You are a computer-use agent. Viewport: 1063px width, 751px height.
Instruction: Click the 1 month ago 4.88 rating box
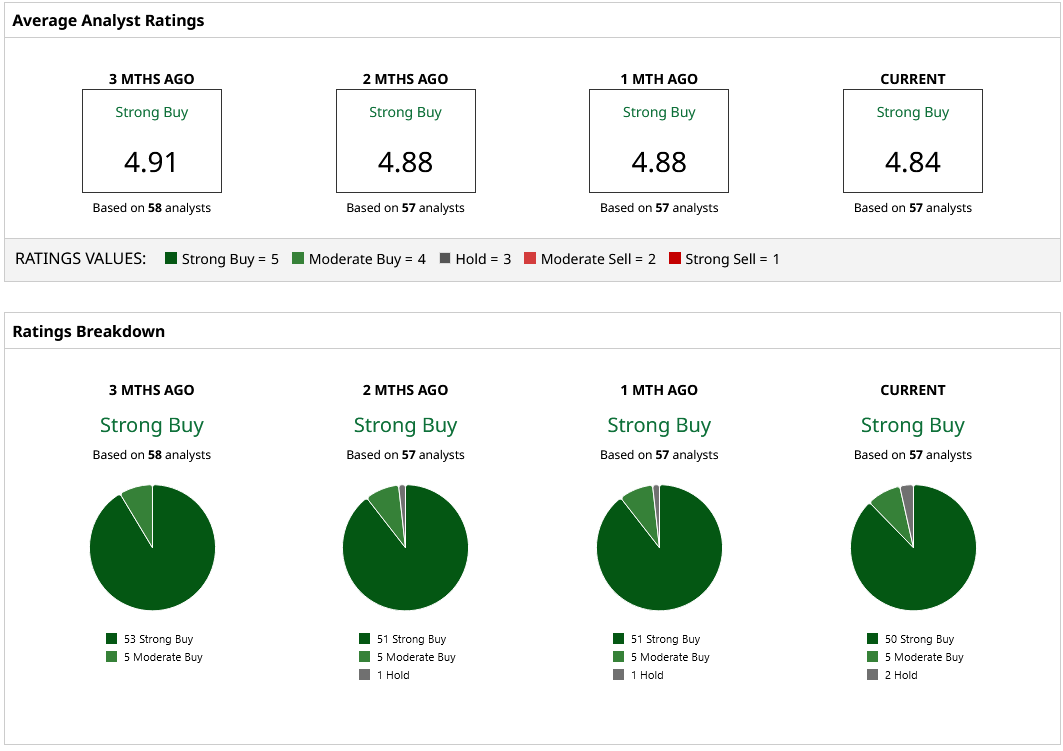659,141
